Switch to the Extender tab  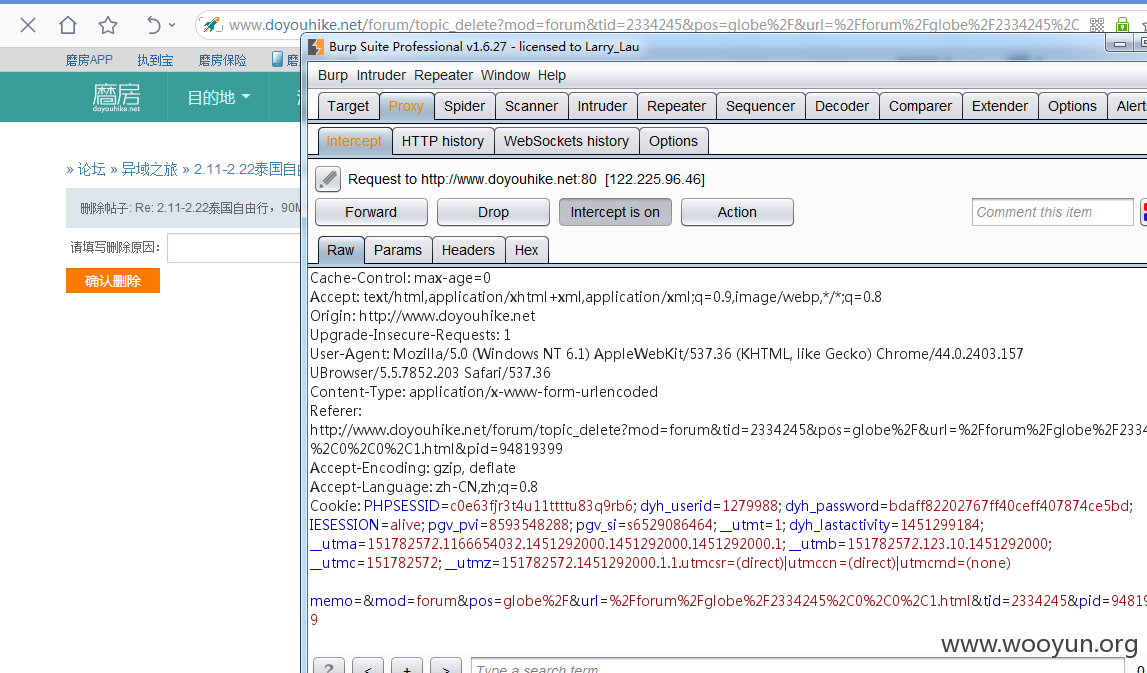tap(1000, 106)
